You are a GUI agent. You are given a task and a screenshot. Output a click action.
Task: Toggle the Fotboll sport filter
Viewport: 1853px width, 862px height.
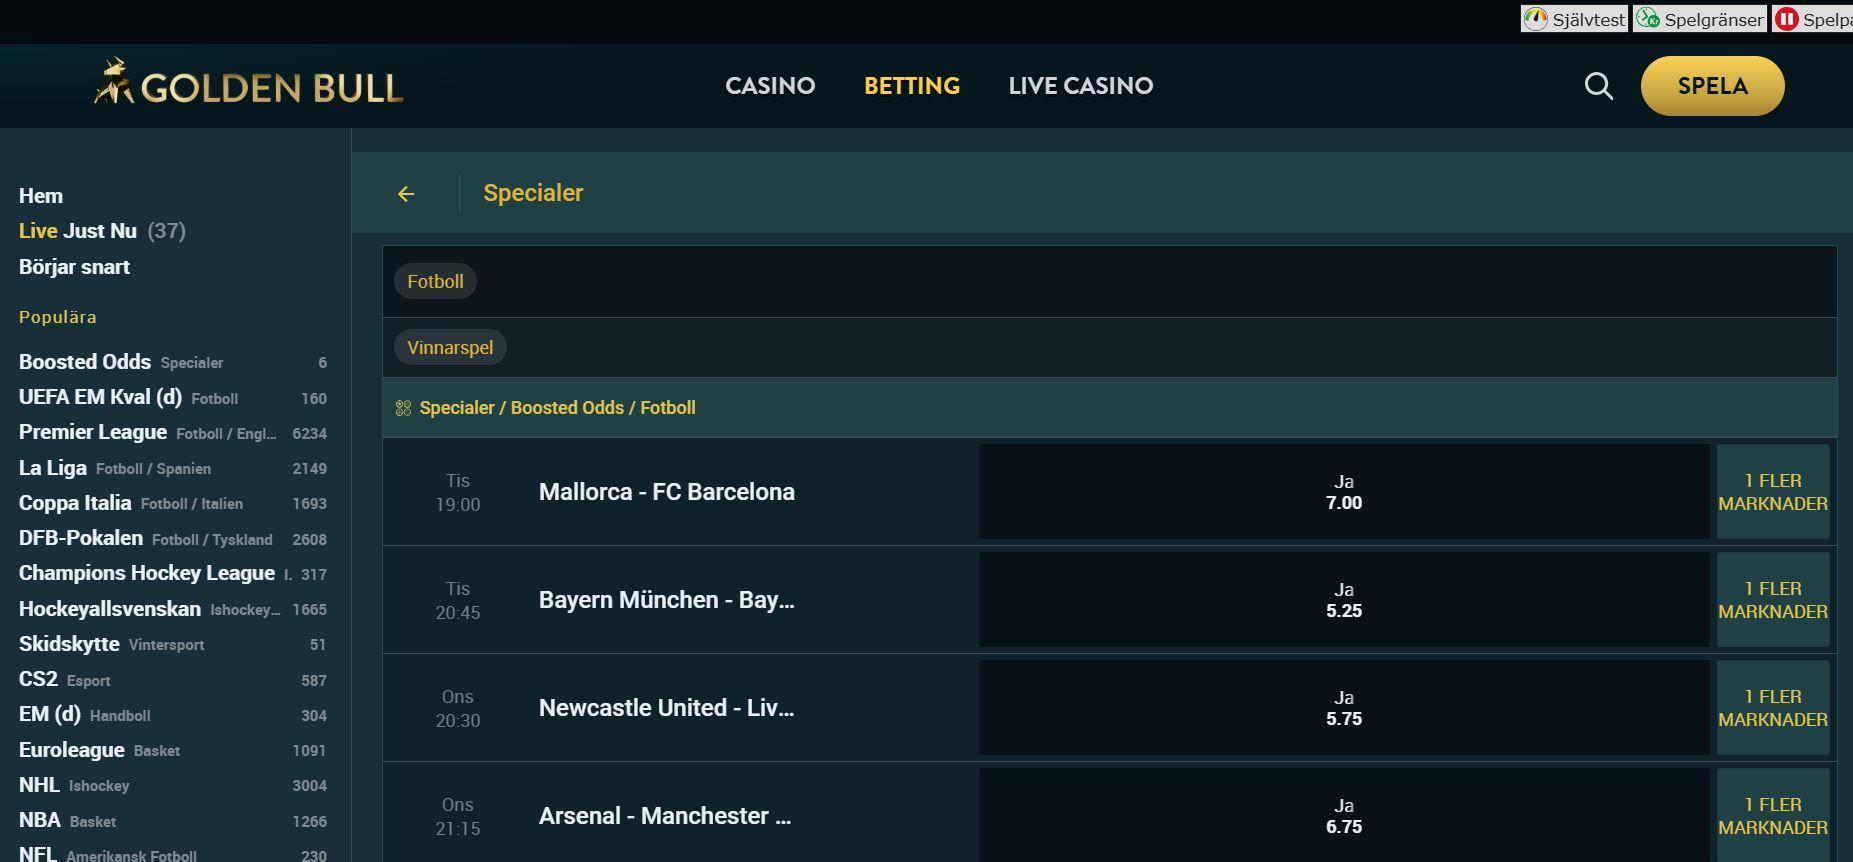tap(435, 281)
